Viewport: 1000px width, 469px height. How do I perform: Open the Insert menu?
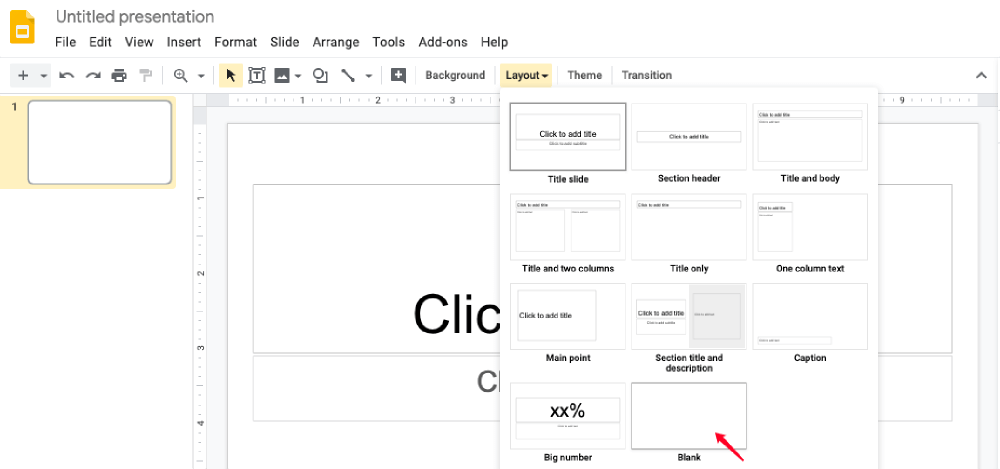click(x=184, y=42)
